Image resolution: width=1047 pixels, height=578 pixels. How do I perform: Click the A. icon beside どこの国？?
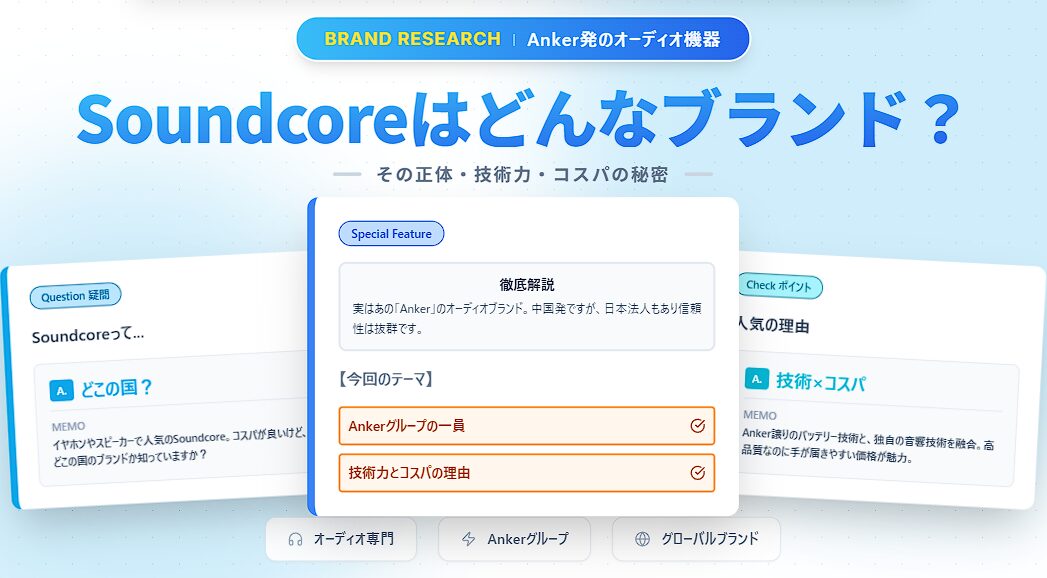62,387
